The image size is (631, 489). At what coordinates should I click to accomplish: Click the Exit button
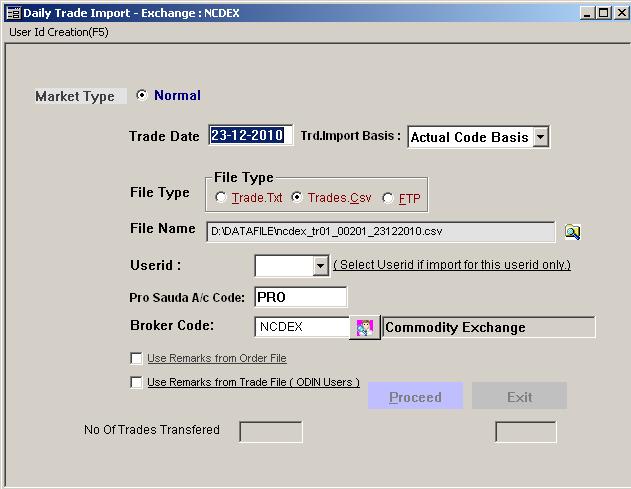tap(519, 396)
